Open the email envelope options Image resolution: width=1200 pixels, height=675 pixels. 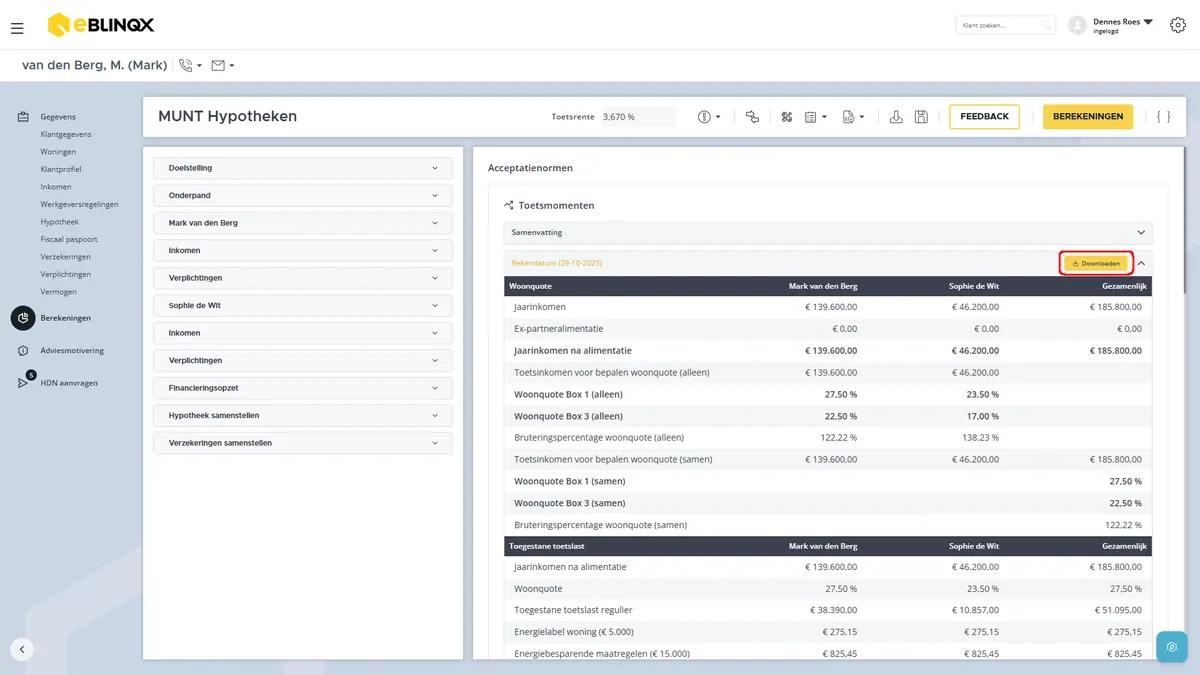(x=222, y=66)
